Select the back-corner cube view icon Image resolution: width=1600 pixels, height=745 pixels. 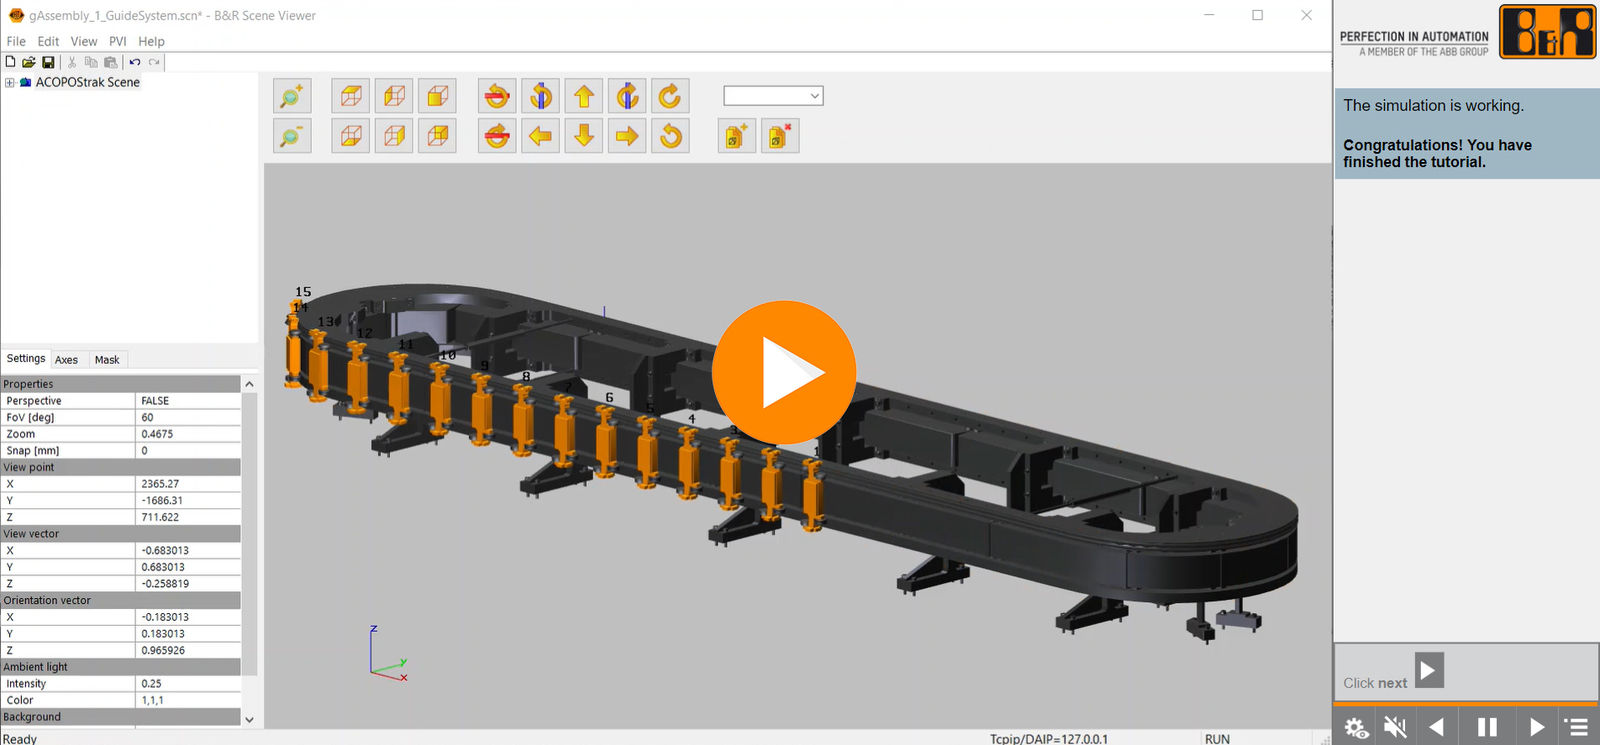[x=438, y=135]
